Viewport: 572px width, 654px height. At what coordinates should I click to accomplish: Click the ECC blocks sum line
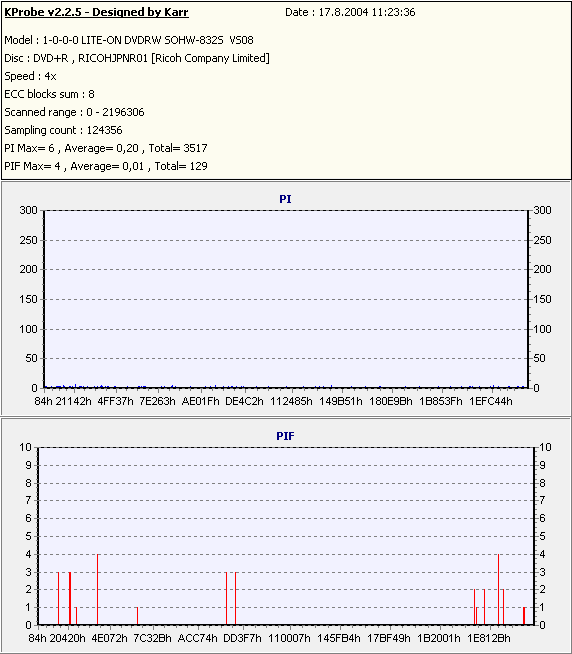pyautogui.click(x=49, y=94)
